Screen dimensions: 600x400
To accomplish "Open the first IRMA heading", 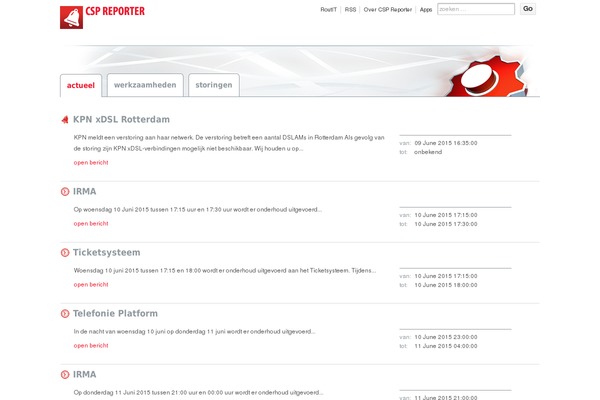I will point(85,191).
